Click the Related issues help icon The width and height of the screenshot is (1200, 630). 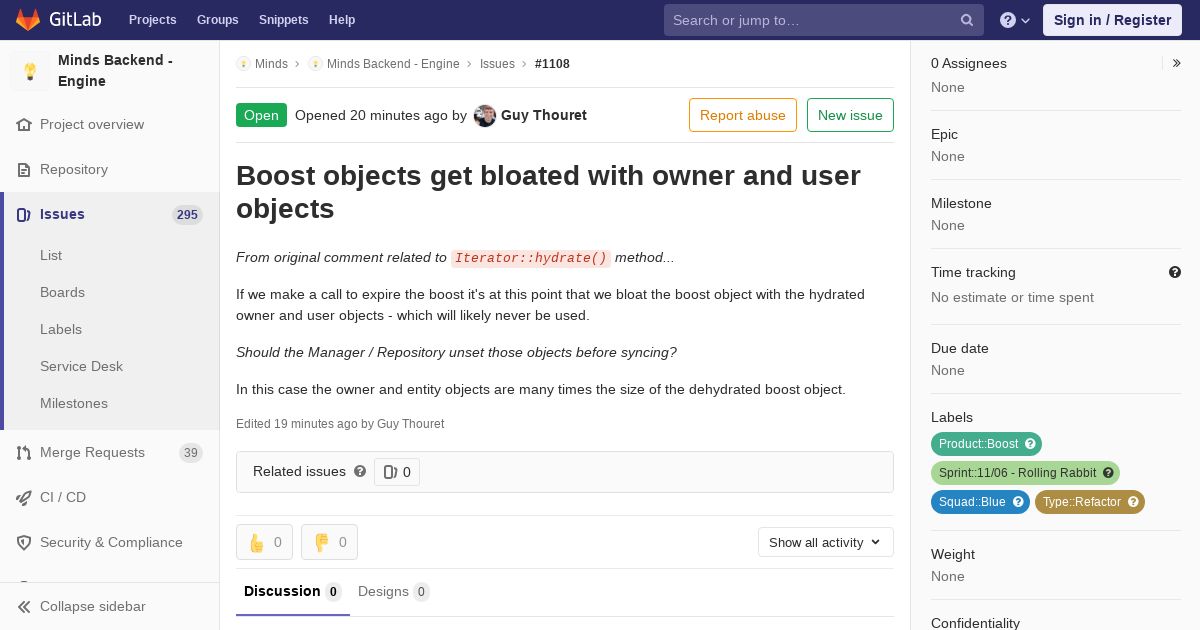[360, 471]
